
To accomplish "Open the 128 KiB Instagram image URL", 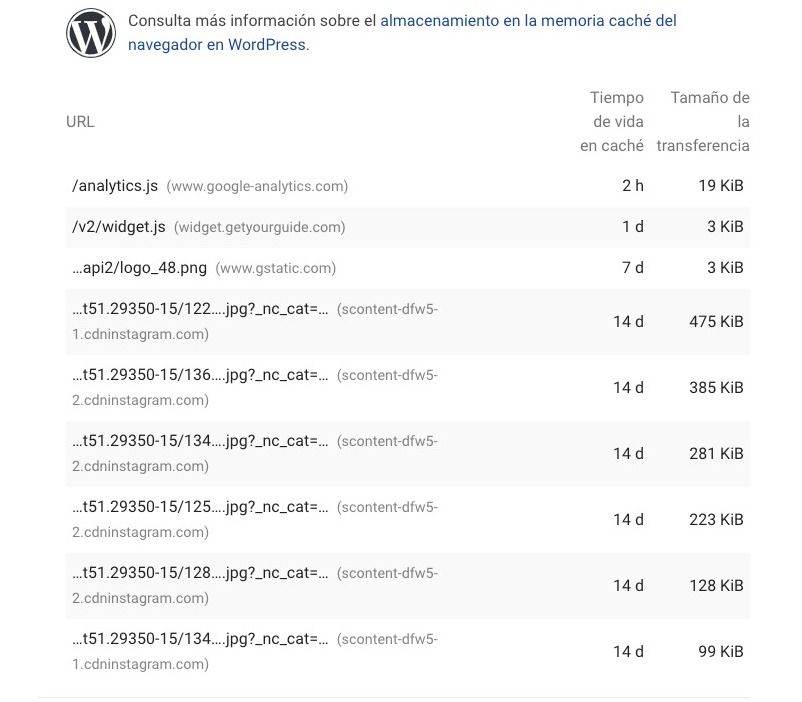I will [200, 574].
